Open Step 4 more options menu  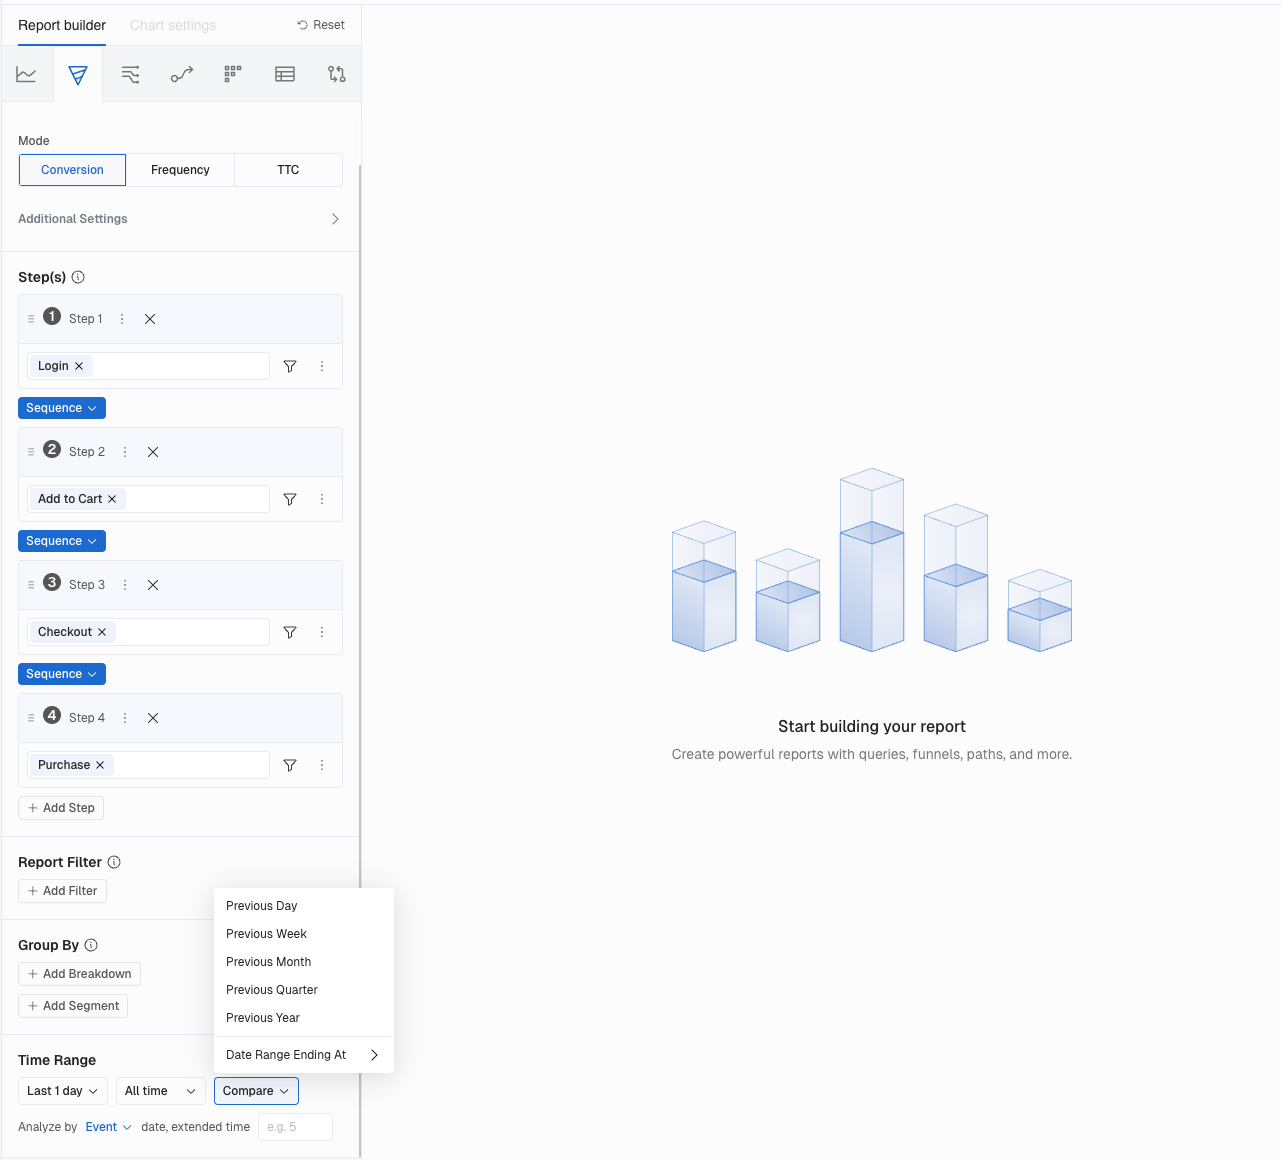[125, 718]
